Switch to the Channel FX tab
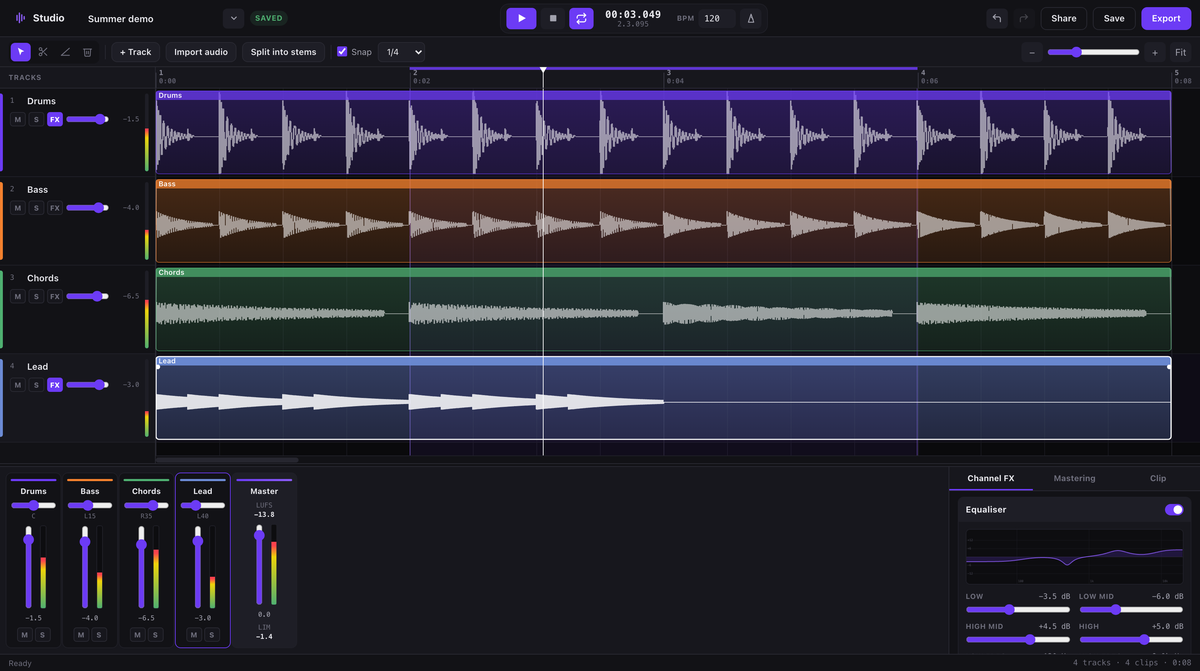This screenshot has width=1200, height=671. (991, 478)
